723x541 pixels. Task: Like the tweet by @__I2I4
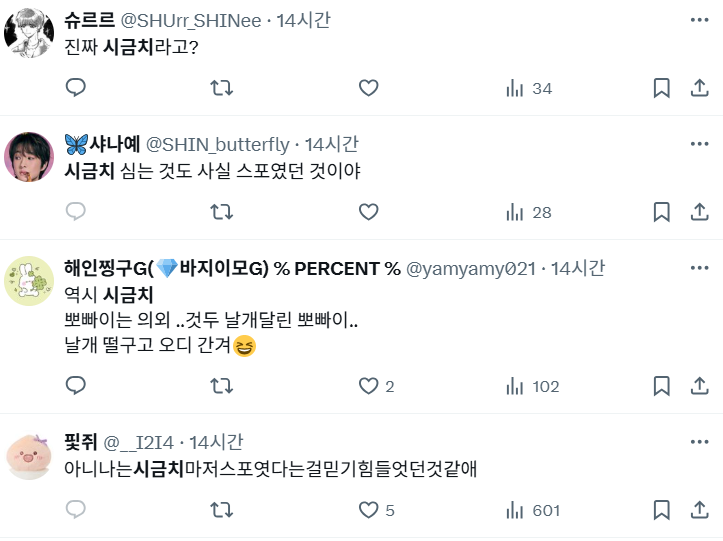(x=368, y=510)
